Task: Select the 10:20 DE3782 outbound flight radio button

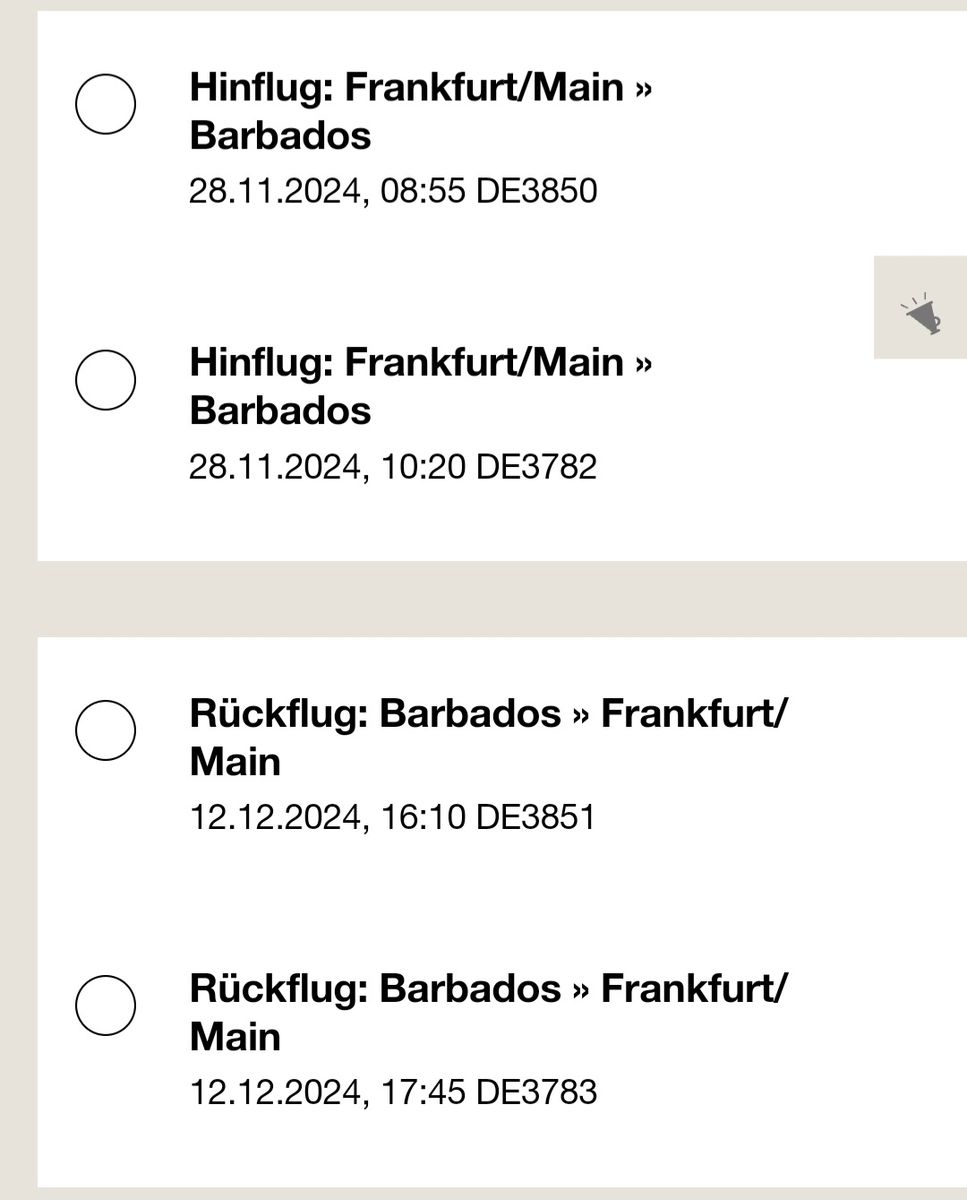Action: point(106,380)
